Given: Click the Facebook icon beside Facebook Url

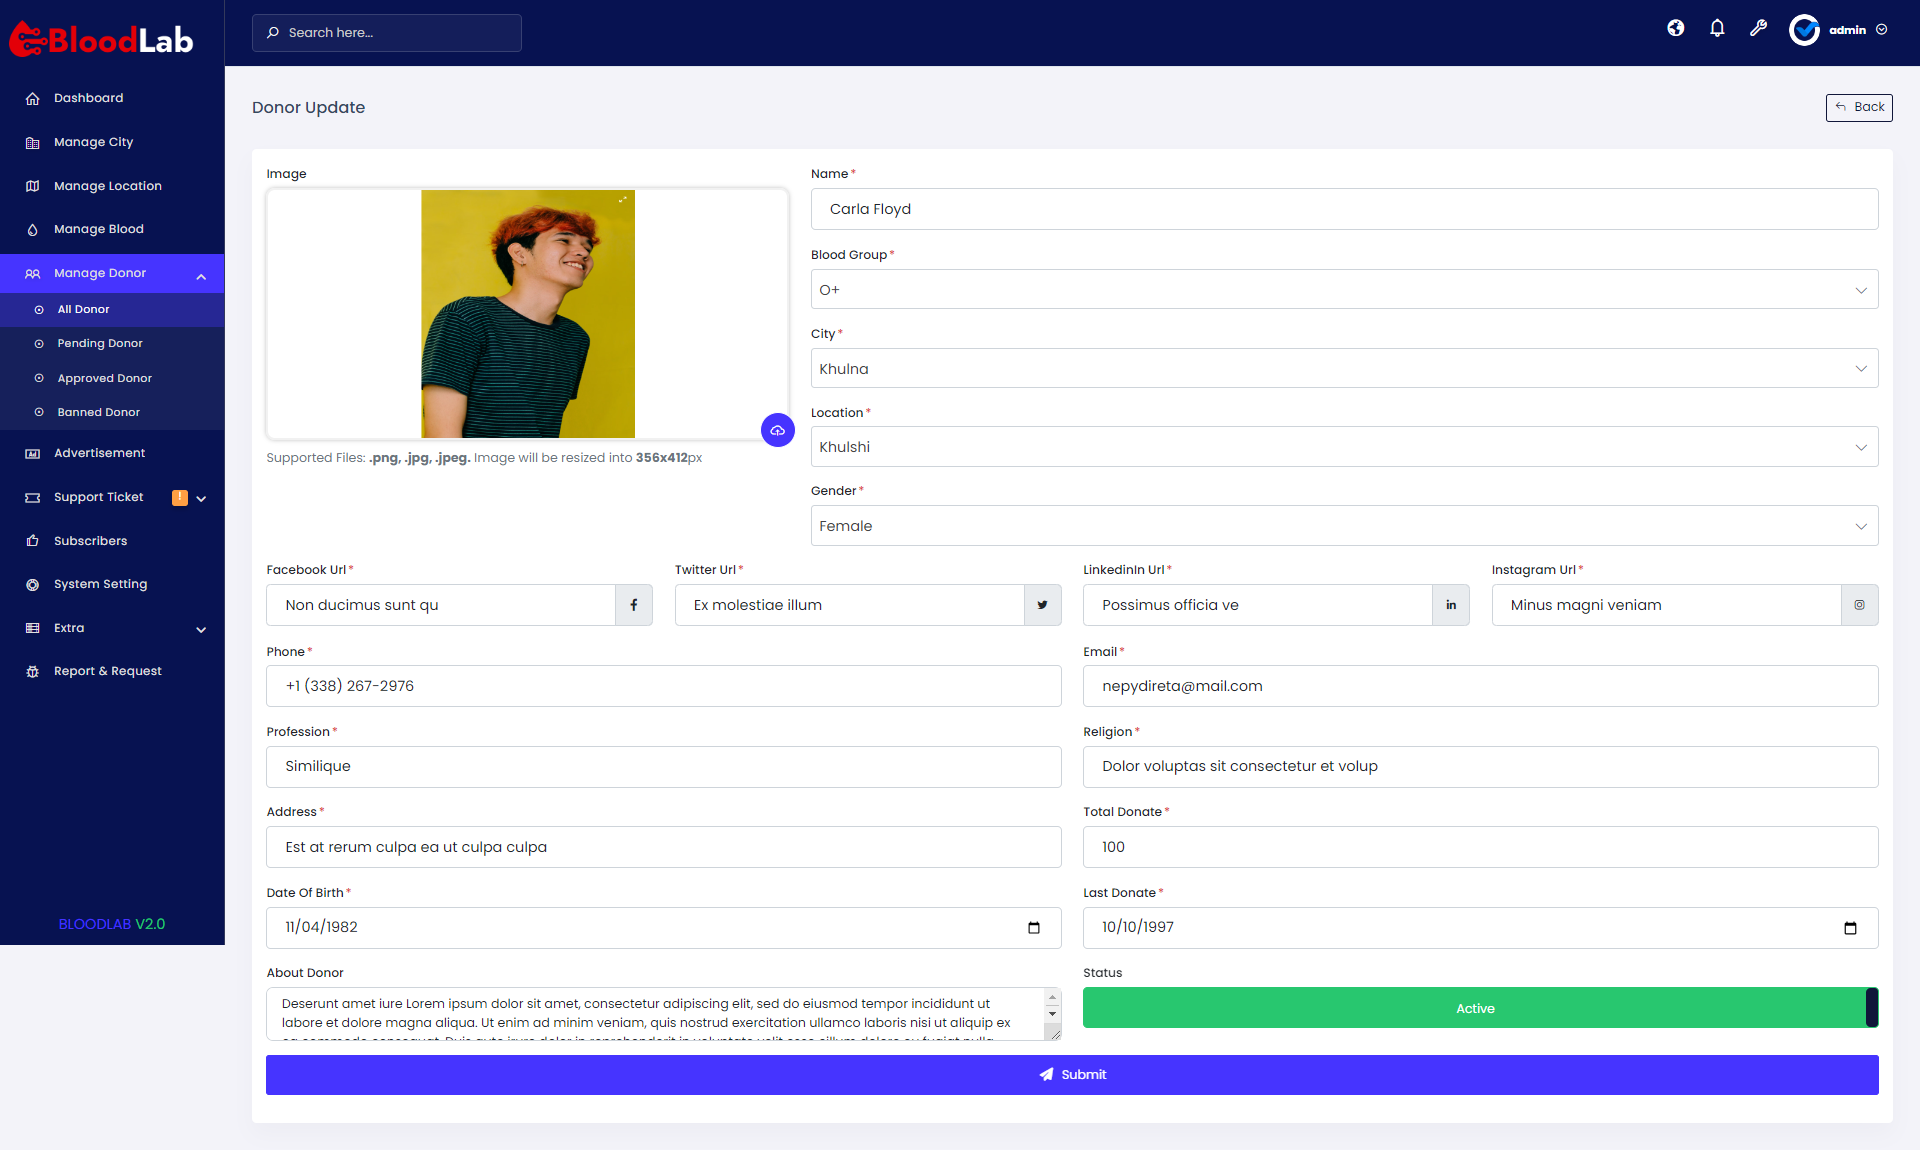Looking at the screenshot, I should coord(634,605).
